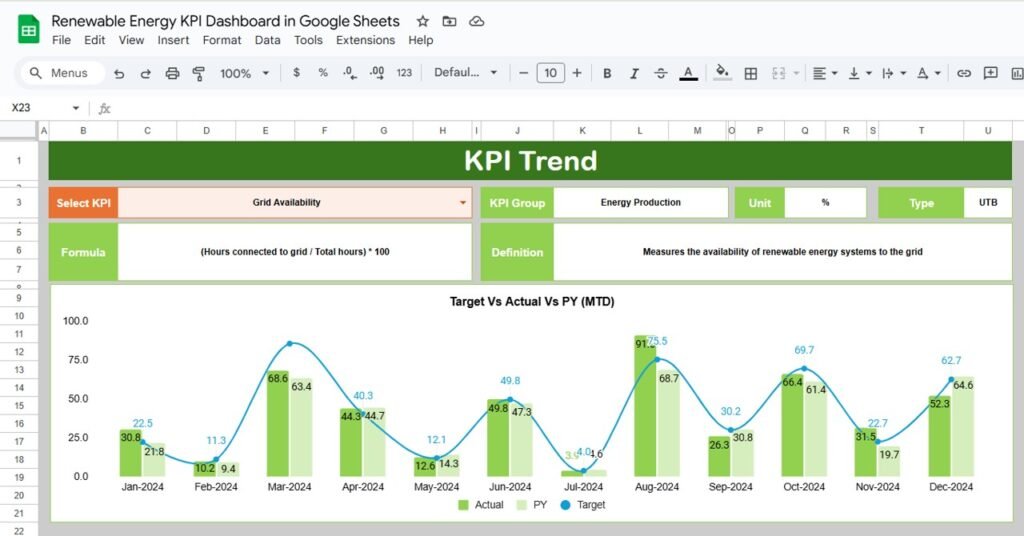The height and width of the screenshot is (536, 1024).
Task: Open the Select KPI dropdown arrow
Action: tap(463, 202)
